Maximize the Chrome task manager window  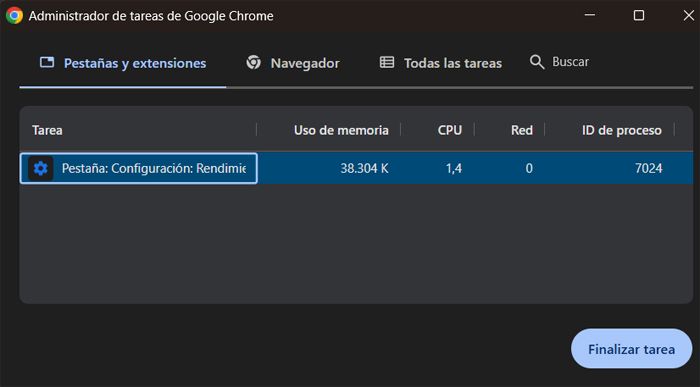click(639, 15)
